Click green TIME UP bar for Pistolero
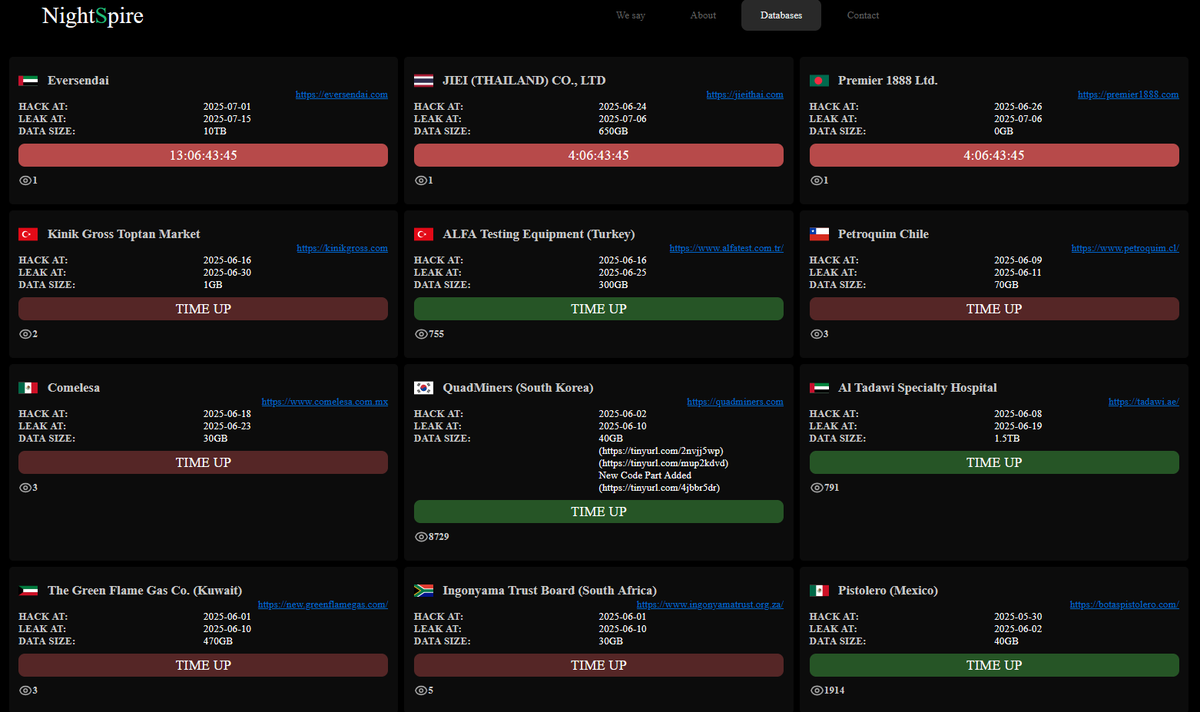 [x=994, y=665]
